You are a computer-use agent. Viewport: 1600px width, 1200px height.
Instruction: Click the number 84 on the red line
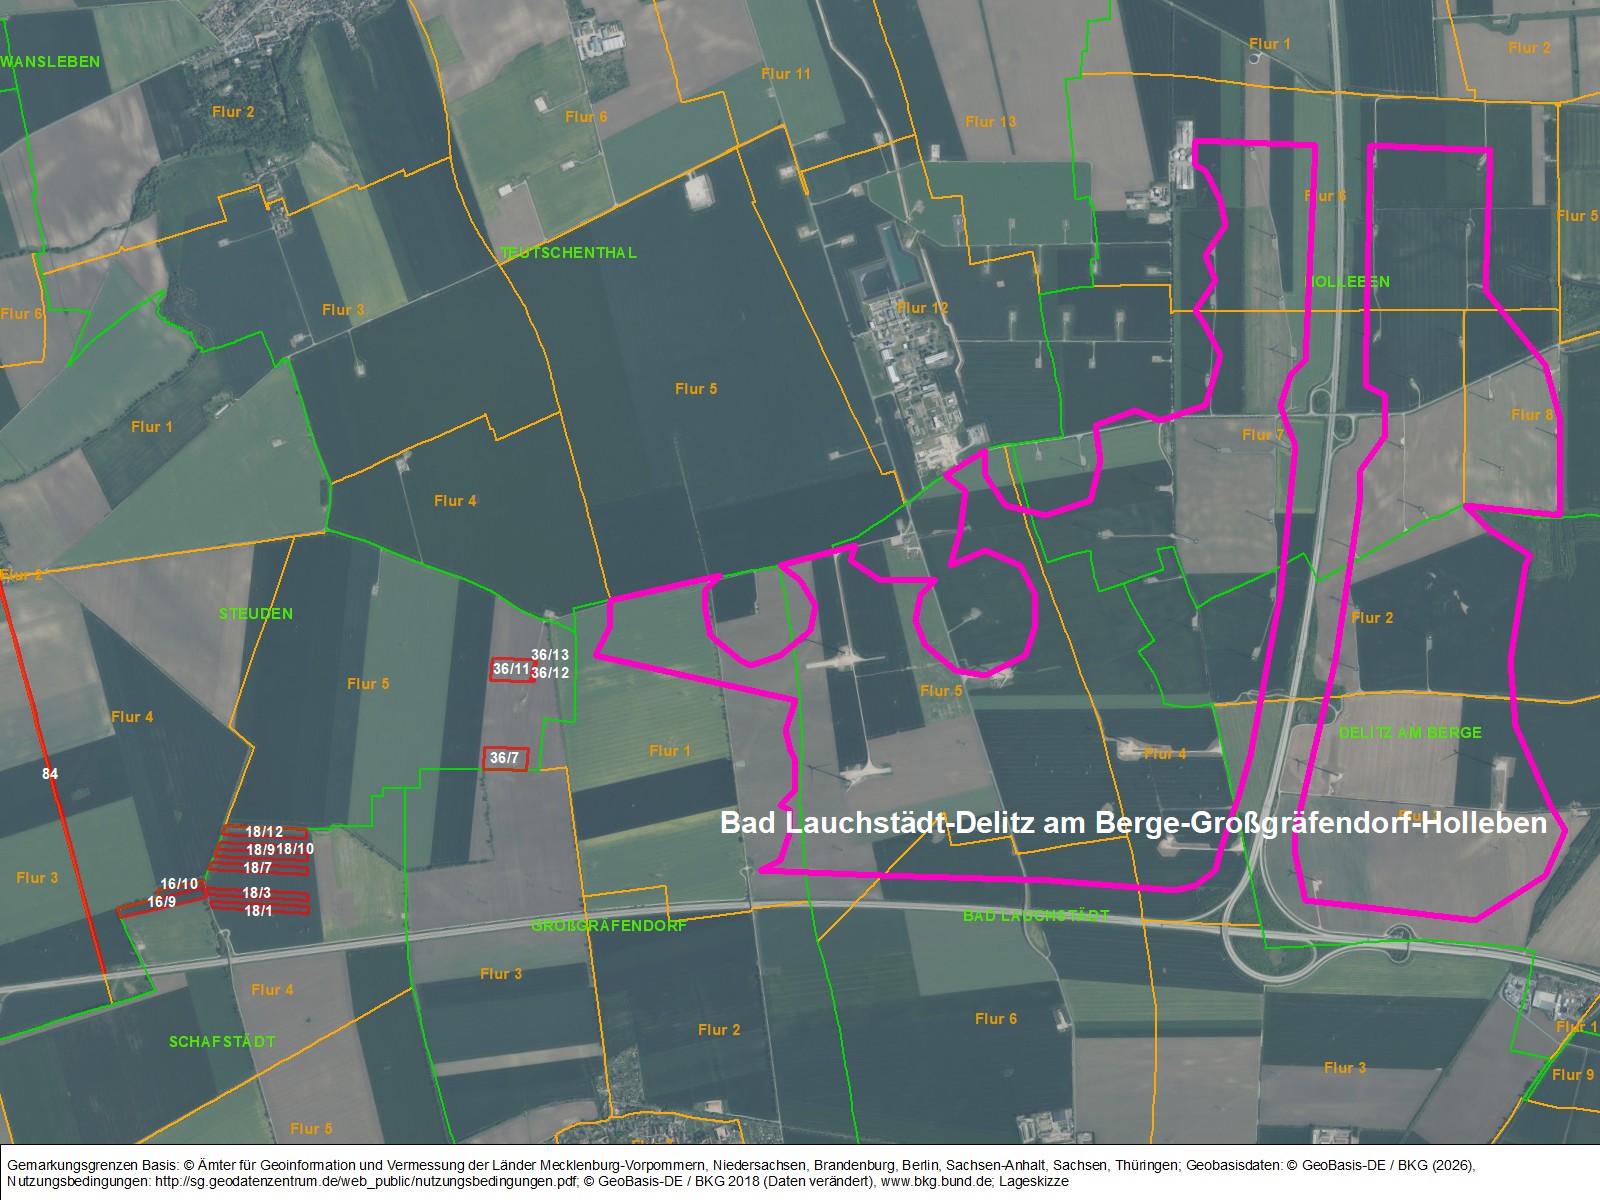[50, 774]
